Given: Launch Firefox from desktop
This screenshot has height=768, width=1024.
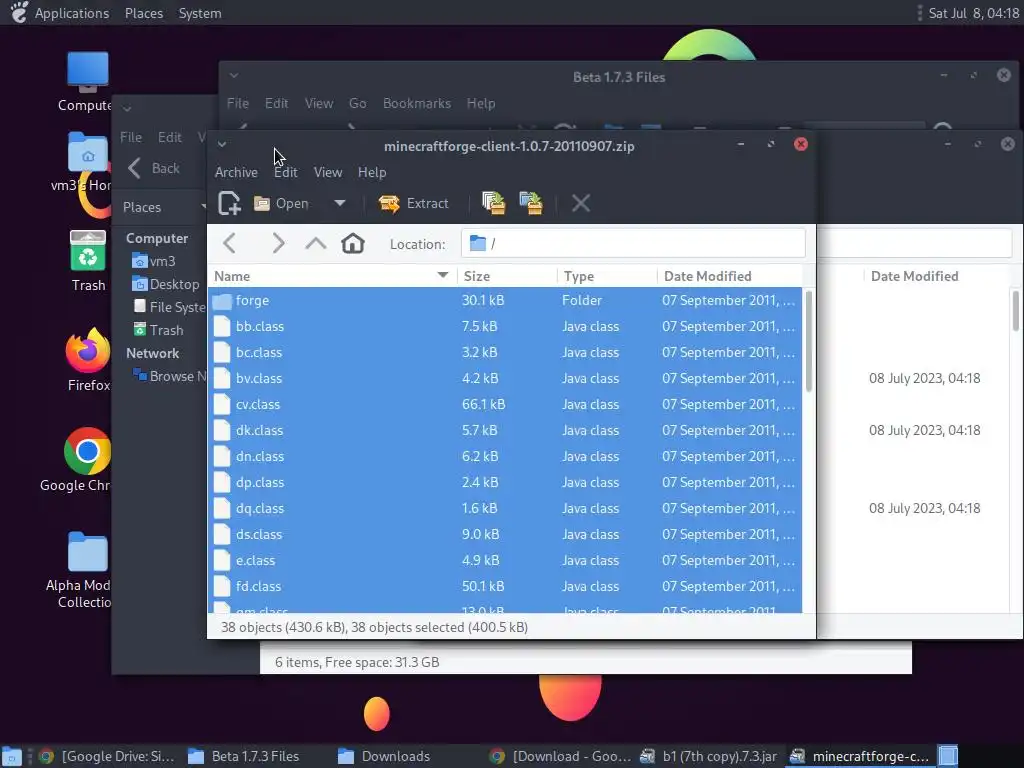Looking at the screenshot, I should coord(88,360).
